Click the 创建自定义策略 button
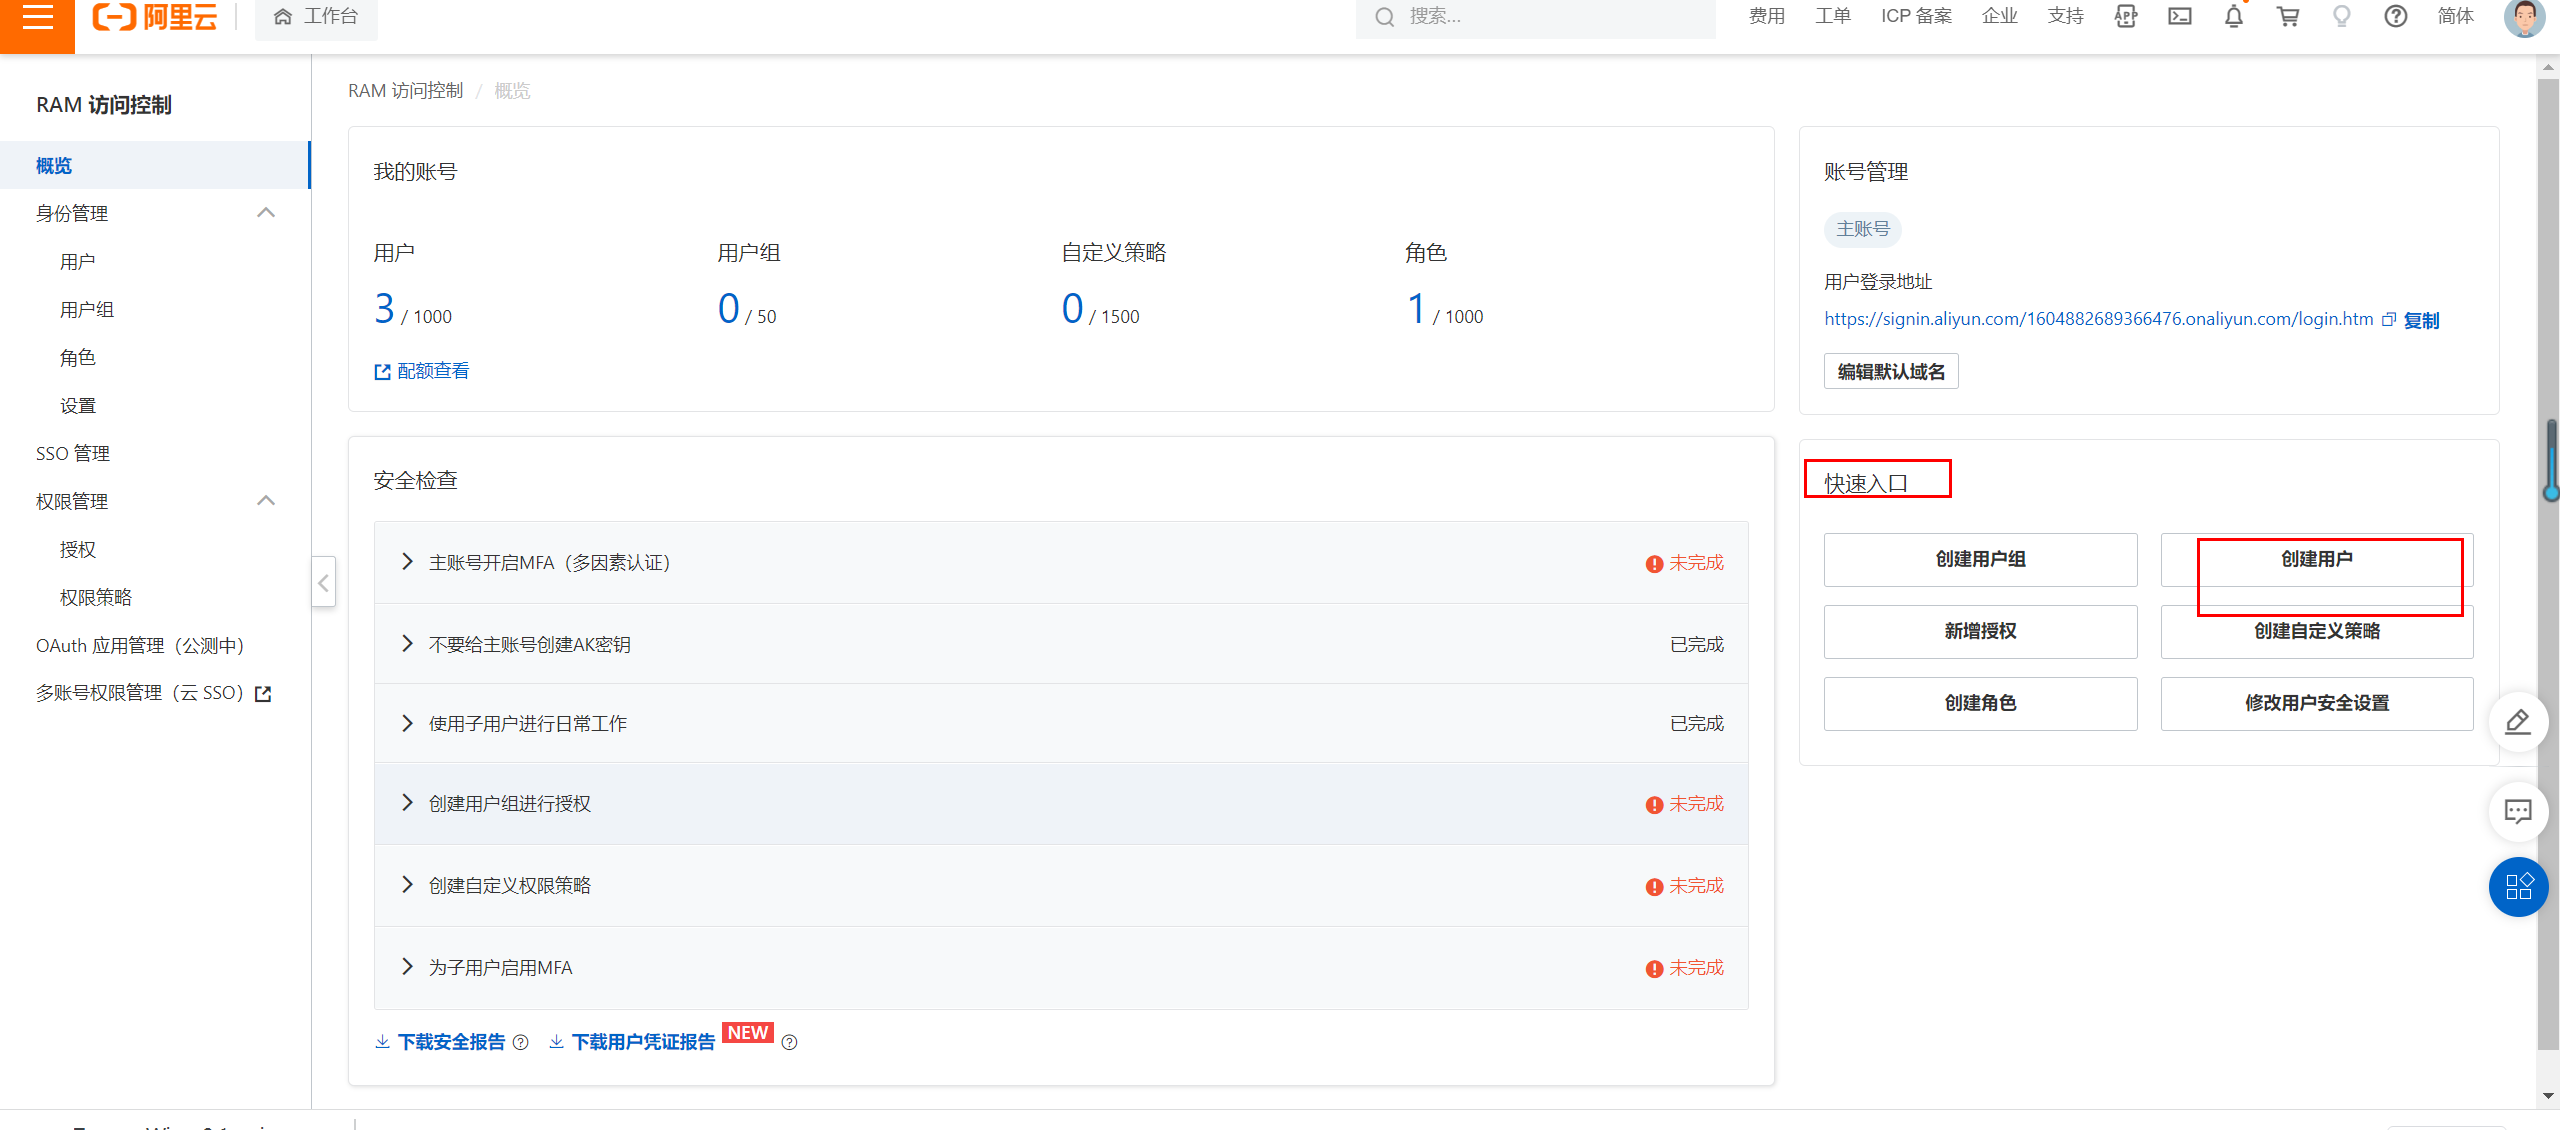This screenshot has width=2560, height=1130. point(2316,632)
